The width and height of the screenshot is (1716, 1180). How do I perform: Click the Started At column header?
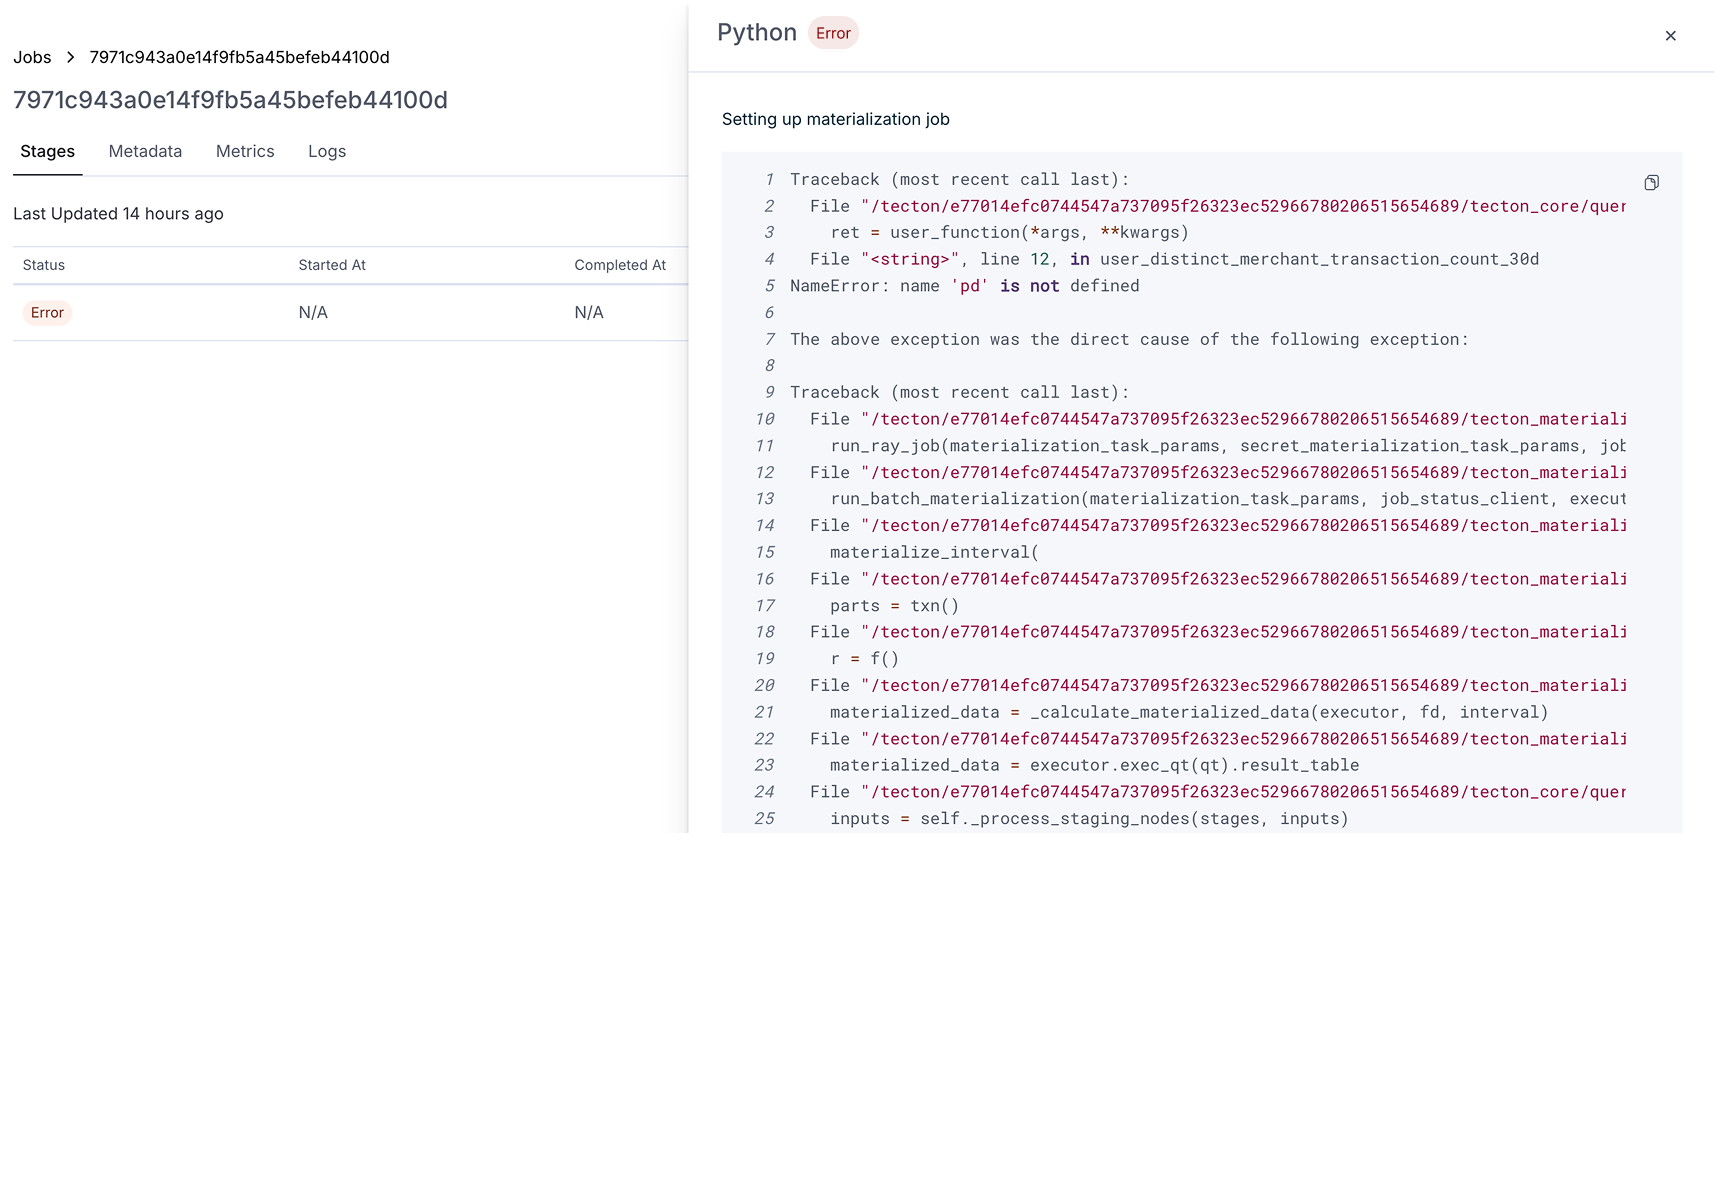(x=332, y=265)
